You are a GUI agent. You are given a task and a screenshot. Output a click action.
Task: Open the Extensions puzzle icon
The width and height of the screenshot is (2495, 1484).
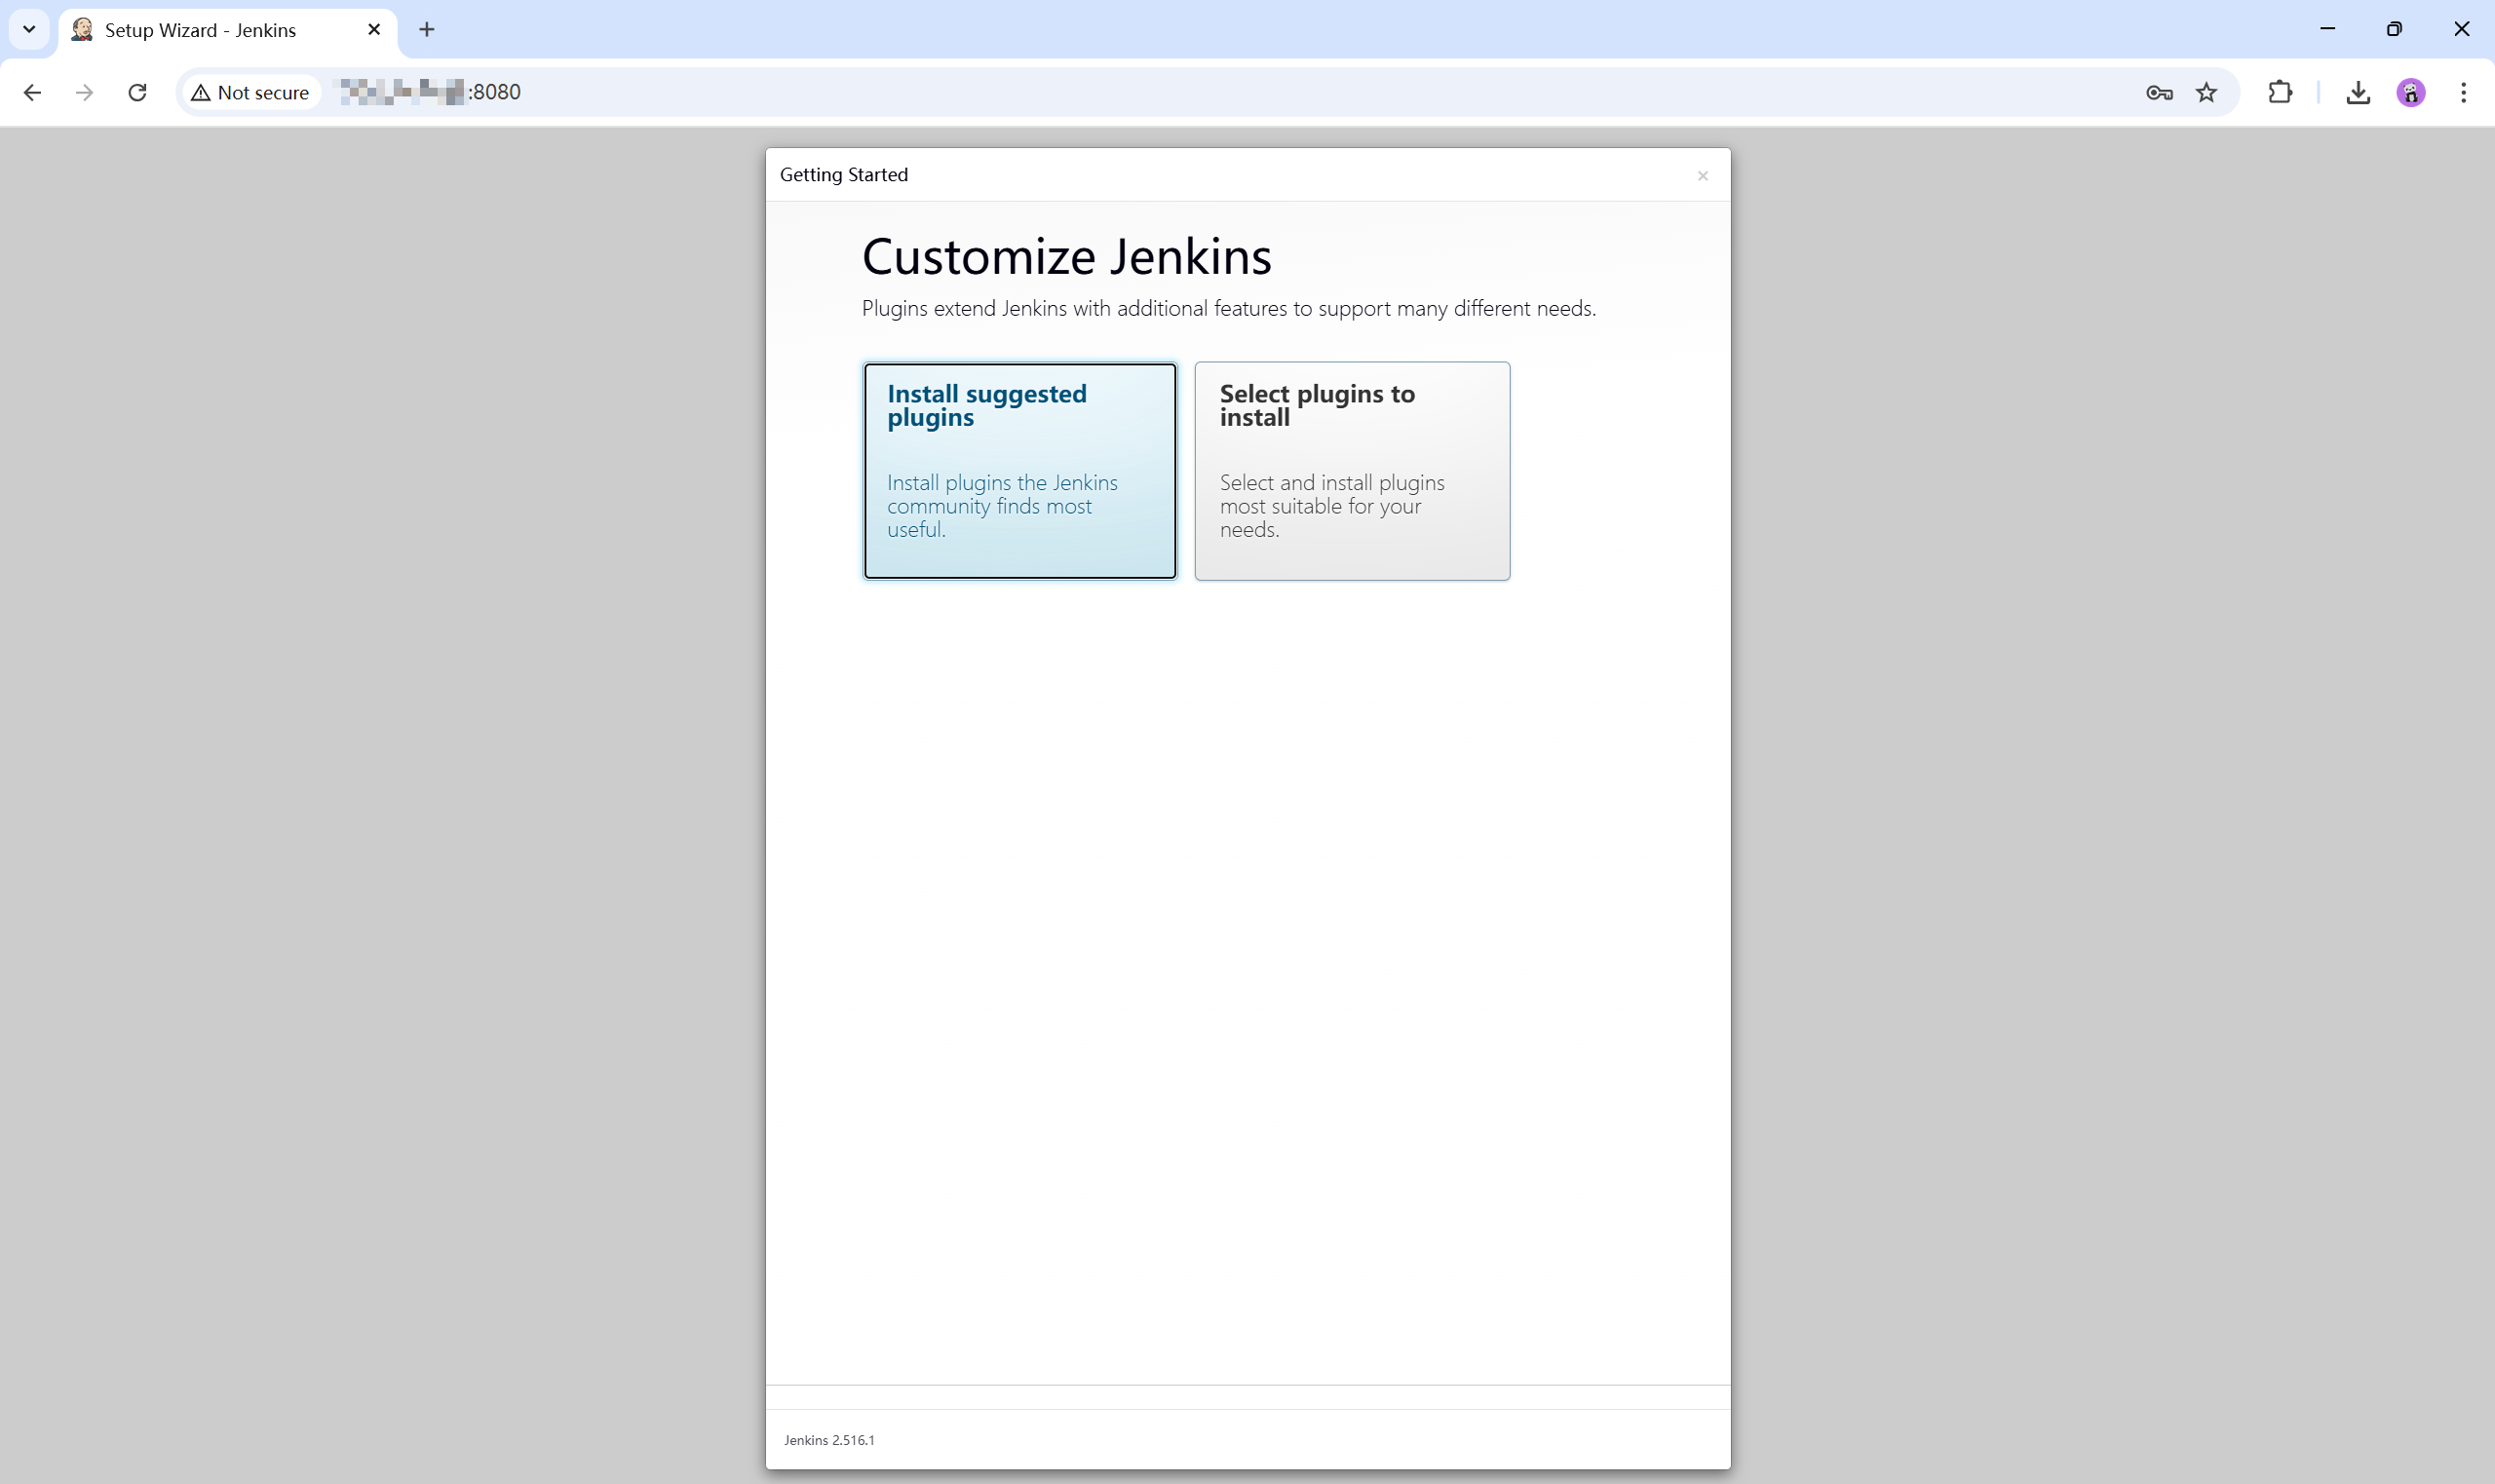(2279, 92)
